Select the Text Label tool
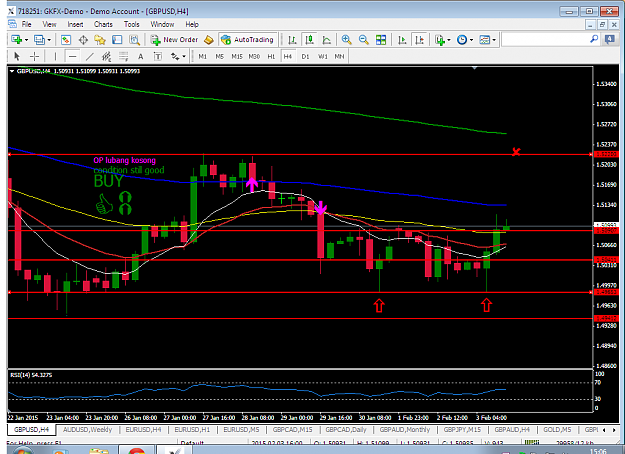 tap(158, 57)
